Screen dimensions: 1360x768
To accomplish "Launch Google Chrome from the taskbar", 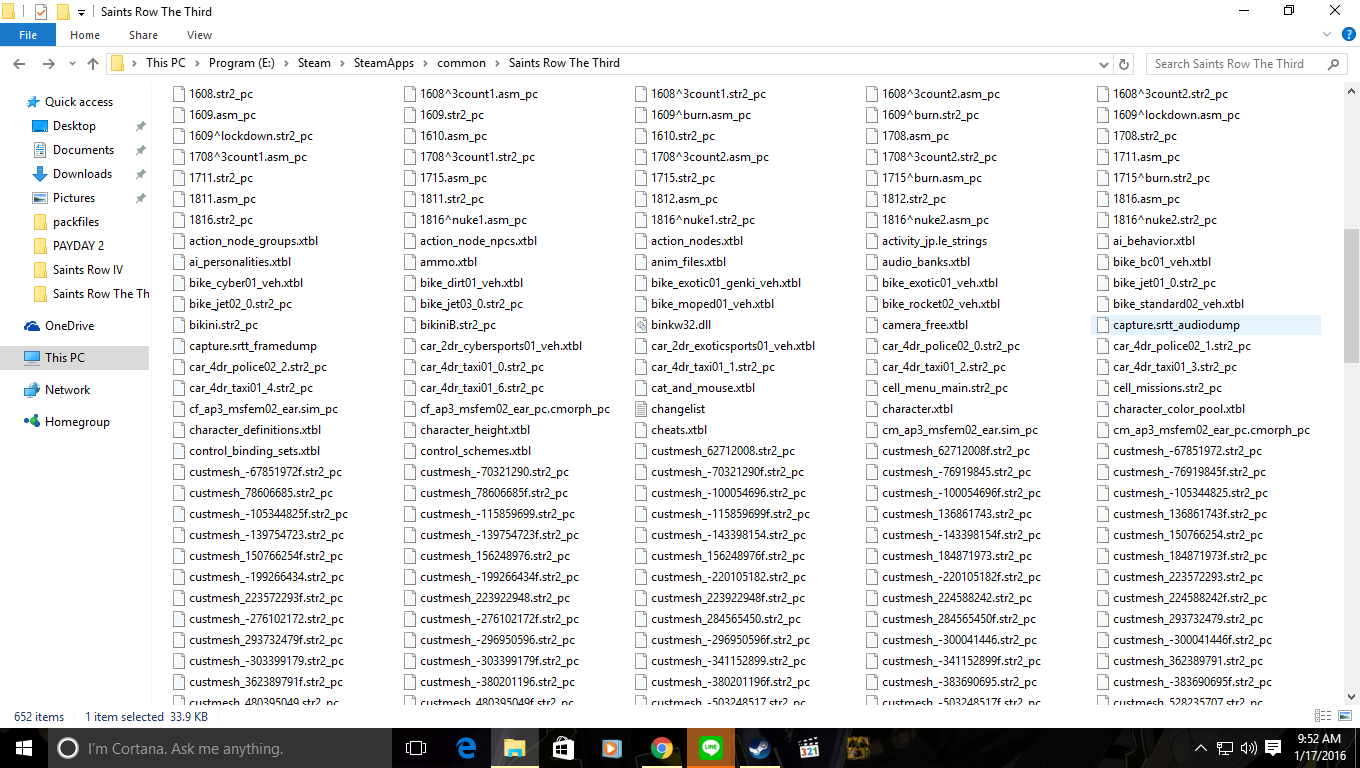I will tap(661, 748).
